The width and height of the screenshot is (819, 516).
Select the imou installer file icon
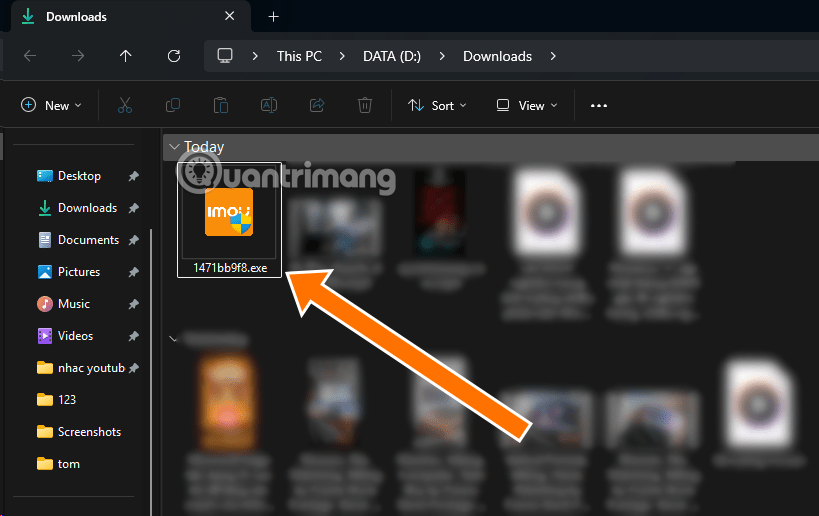tap(229, 212)
